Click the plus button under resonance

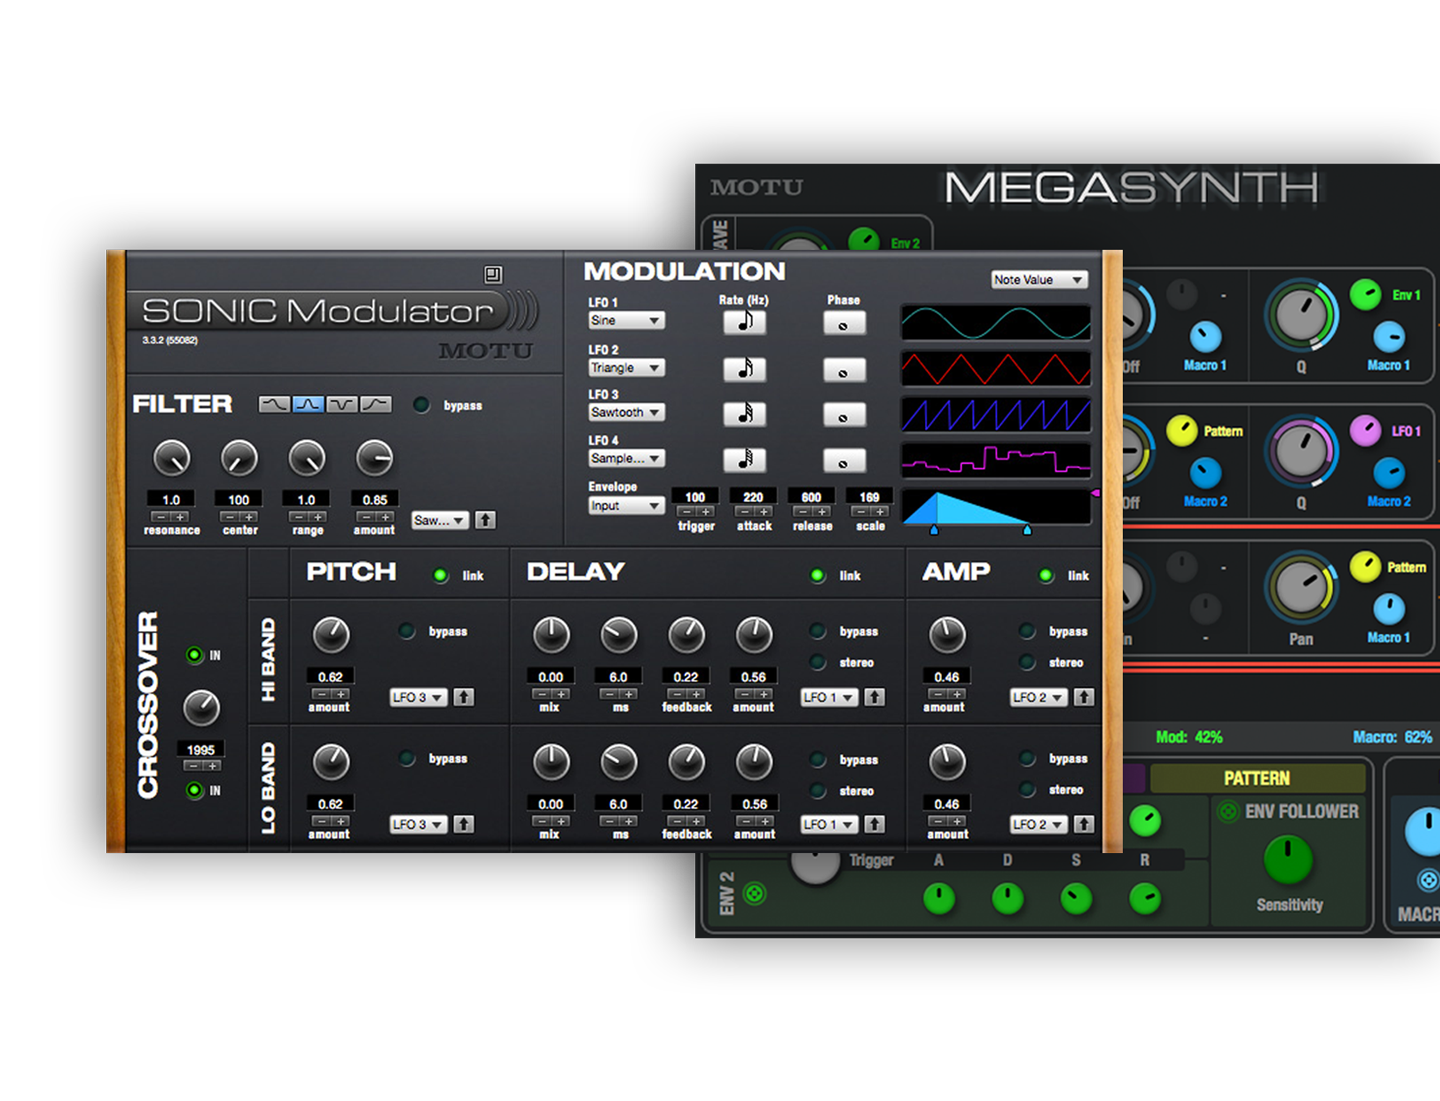click(x=179, y=518)
